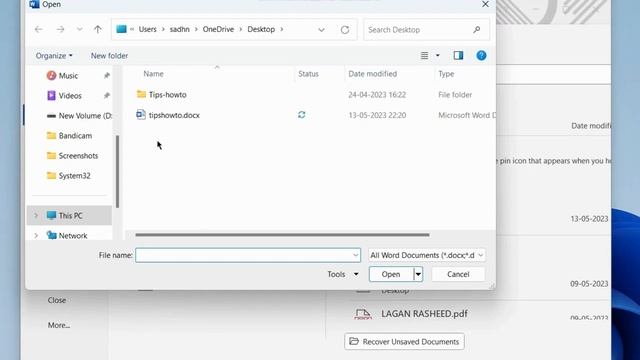Image resolution: width=640 pixels, height=360 pixels.
Task: Click the Videos purple icon
Action: point(51,96)
